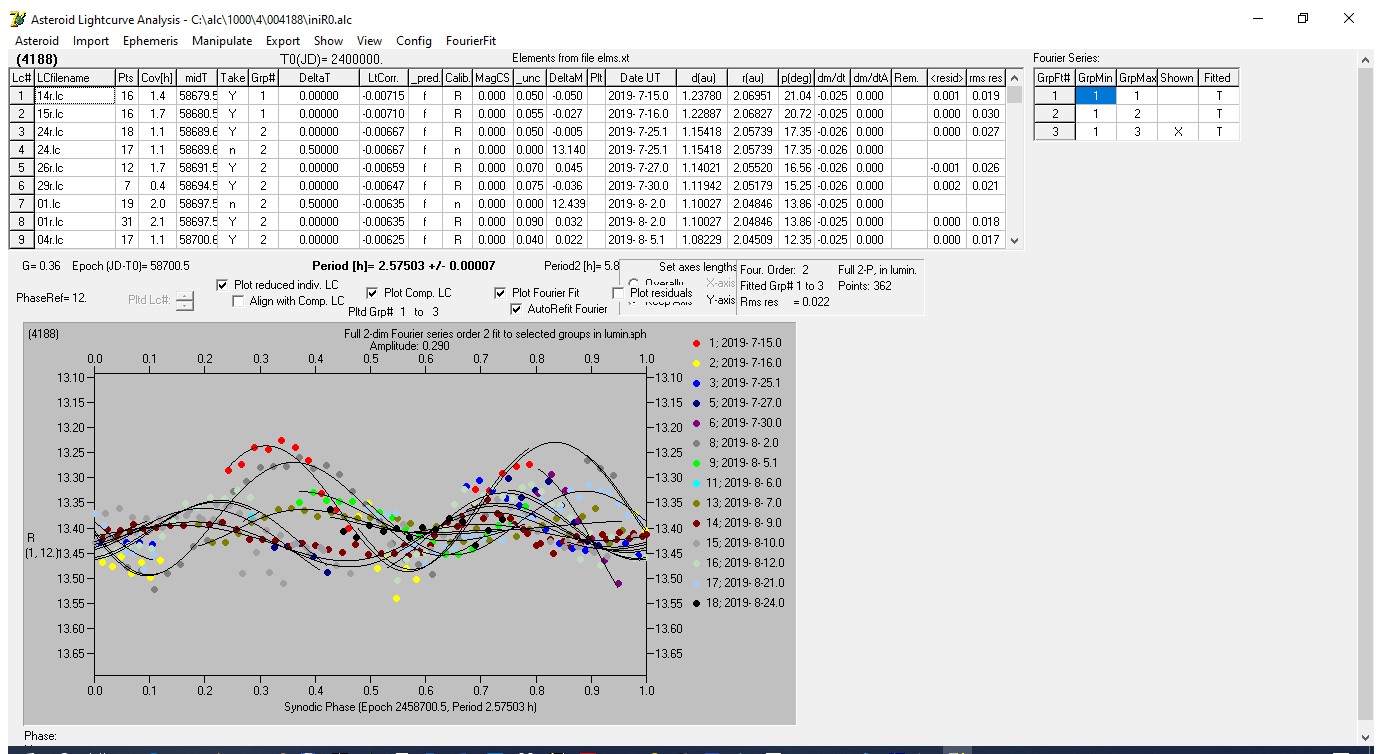
Task: Enable Plot residuals checkbox
Action: pos(618,293)
